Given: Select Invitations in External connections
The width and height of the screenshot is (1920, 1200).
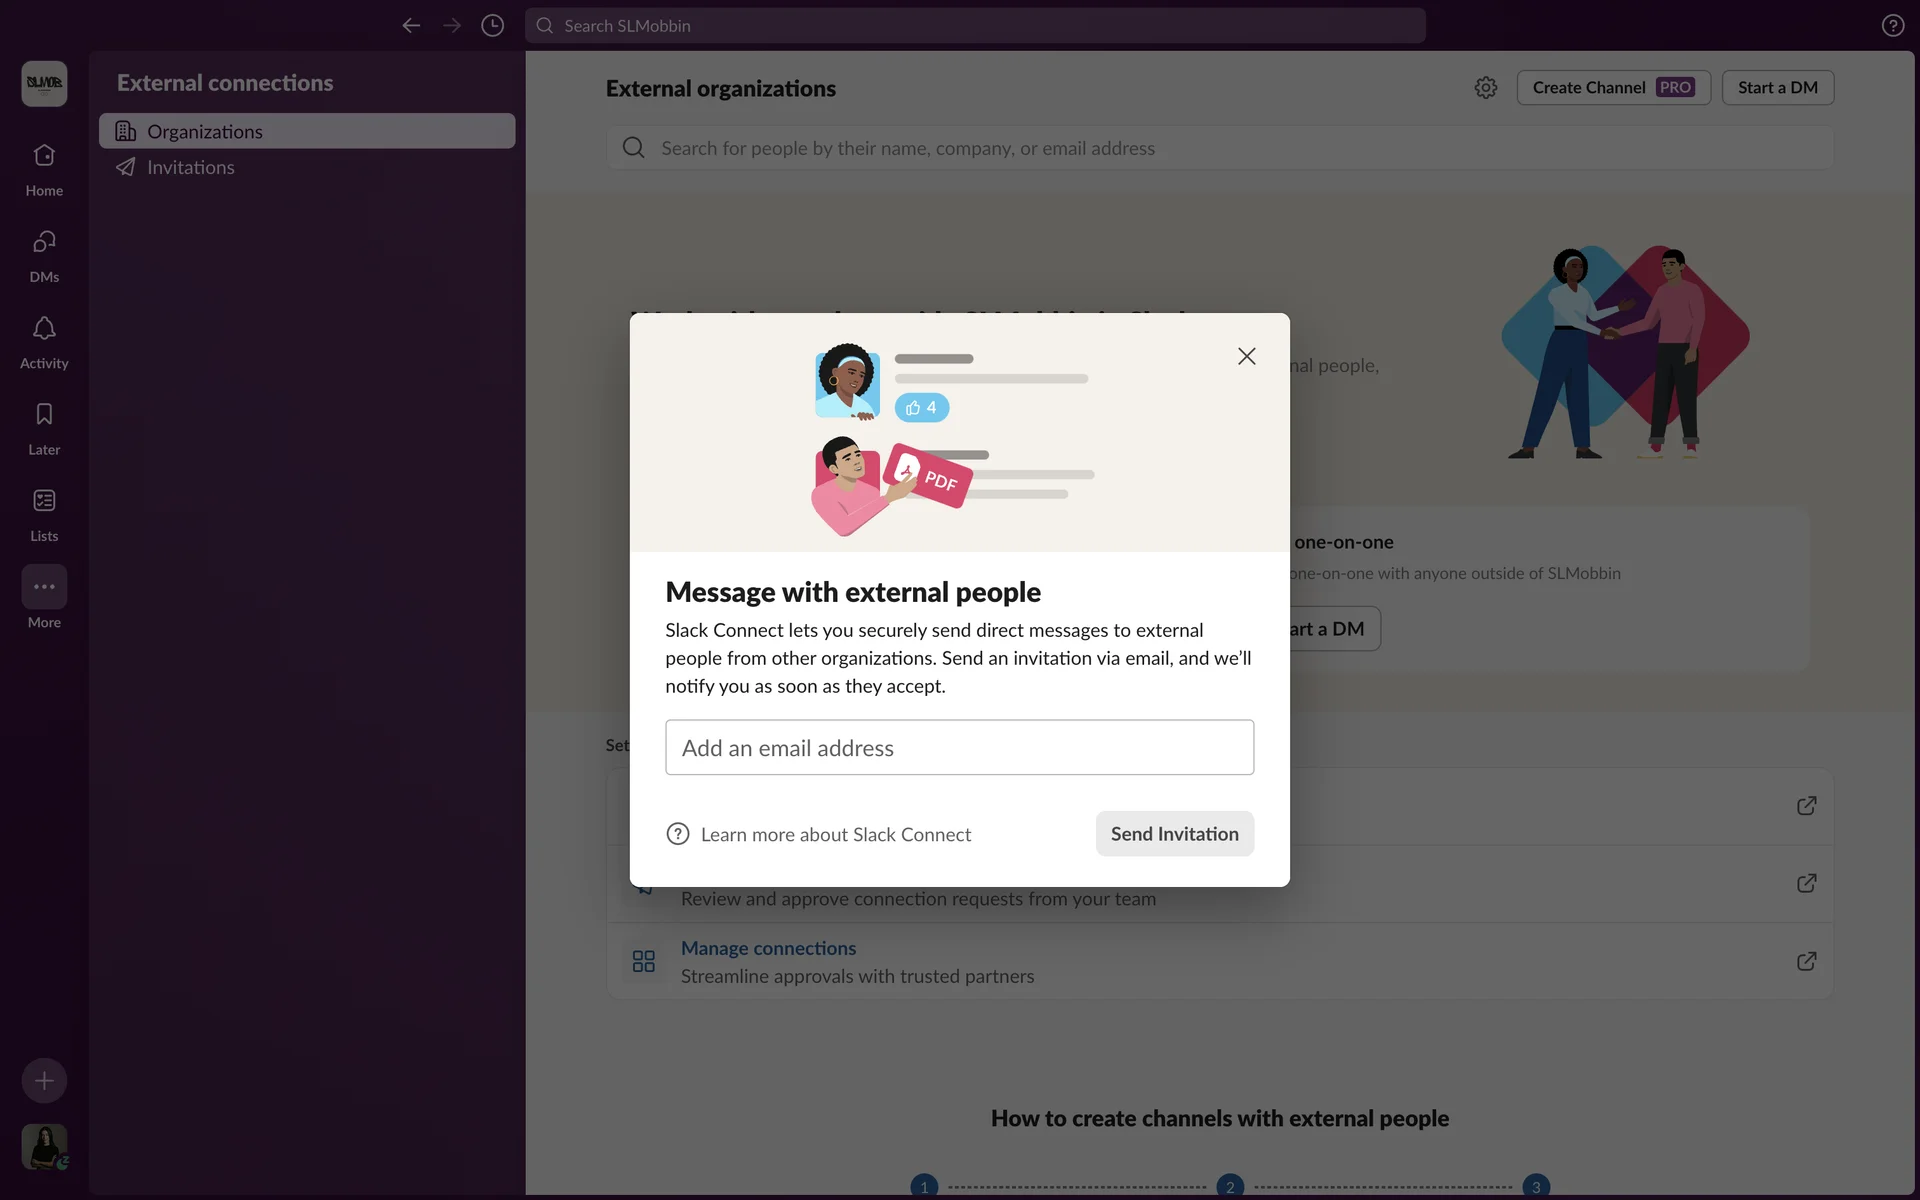Looking at the screenshot, I should pyautogui.click(x=190, y=167).
